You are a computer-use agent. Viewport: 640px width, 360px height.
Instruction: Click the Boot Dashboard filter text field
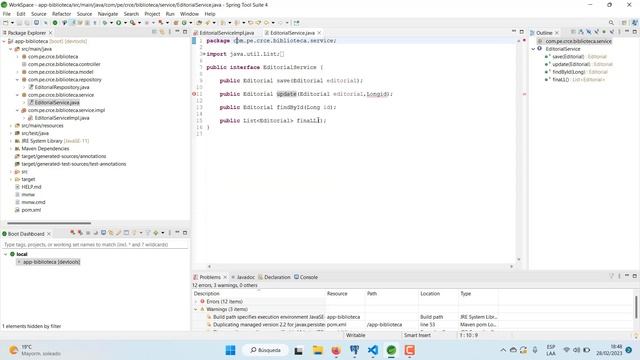(95, 244)
